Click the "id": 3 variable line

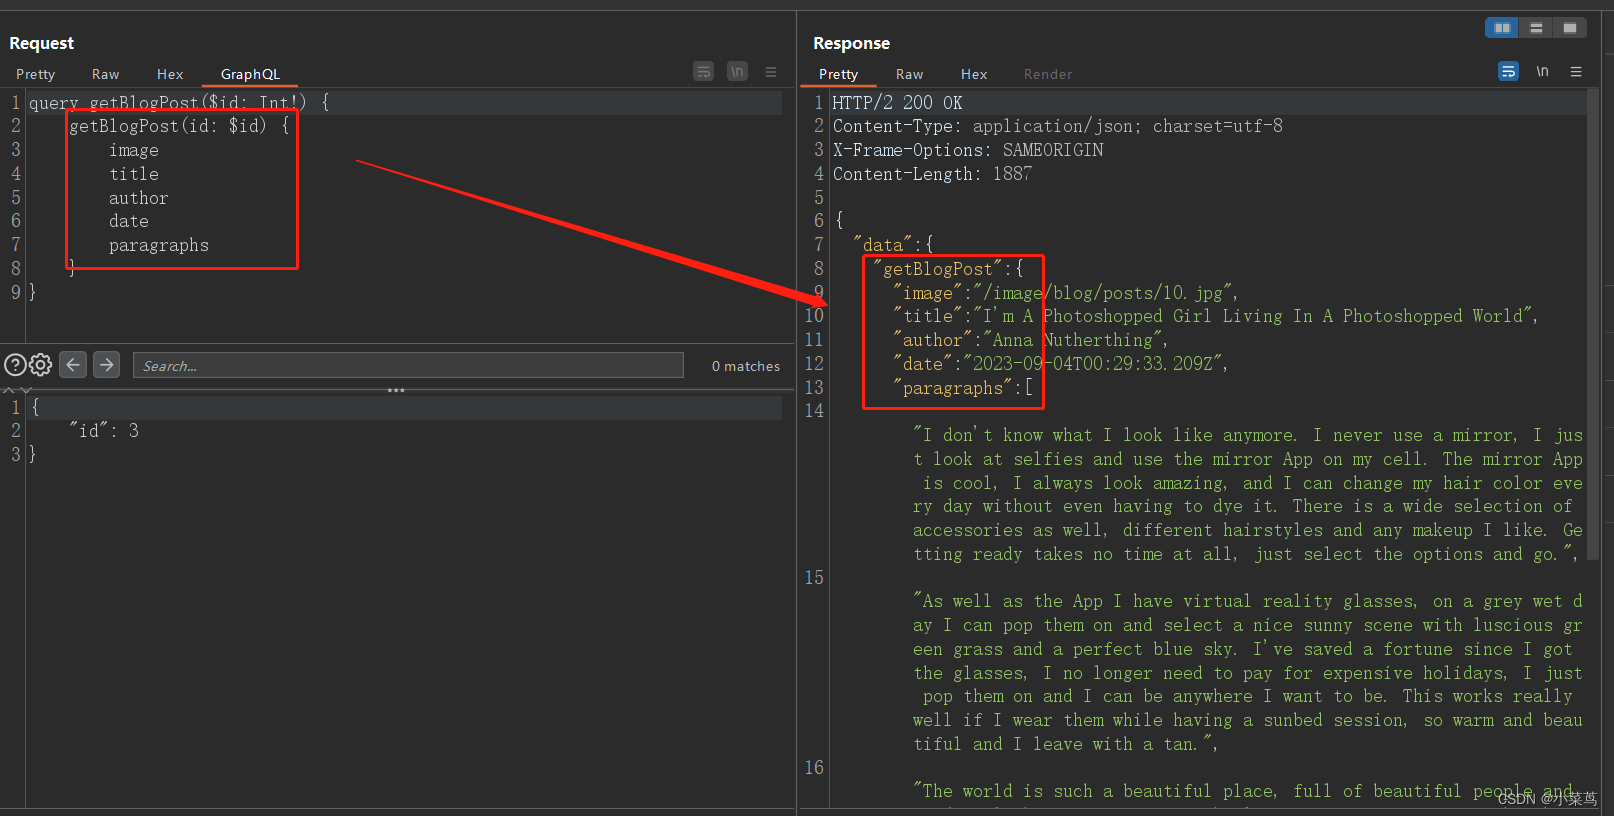click(x=104, y=431)
